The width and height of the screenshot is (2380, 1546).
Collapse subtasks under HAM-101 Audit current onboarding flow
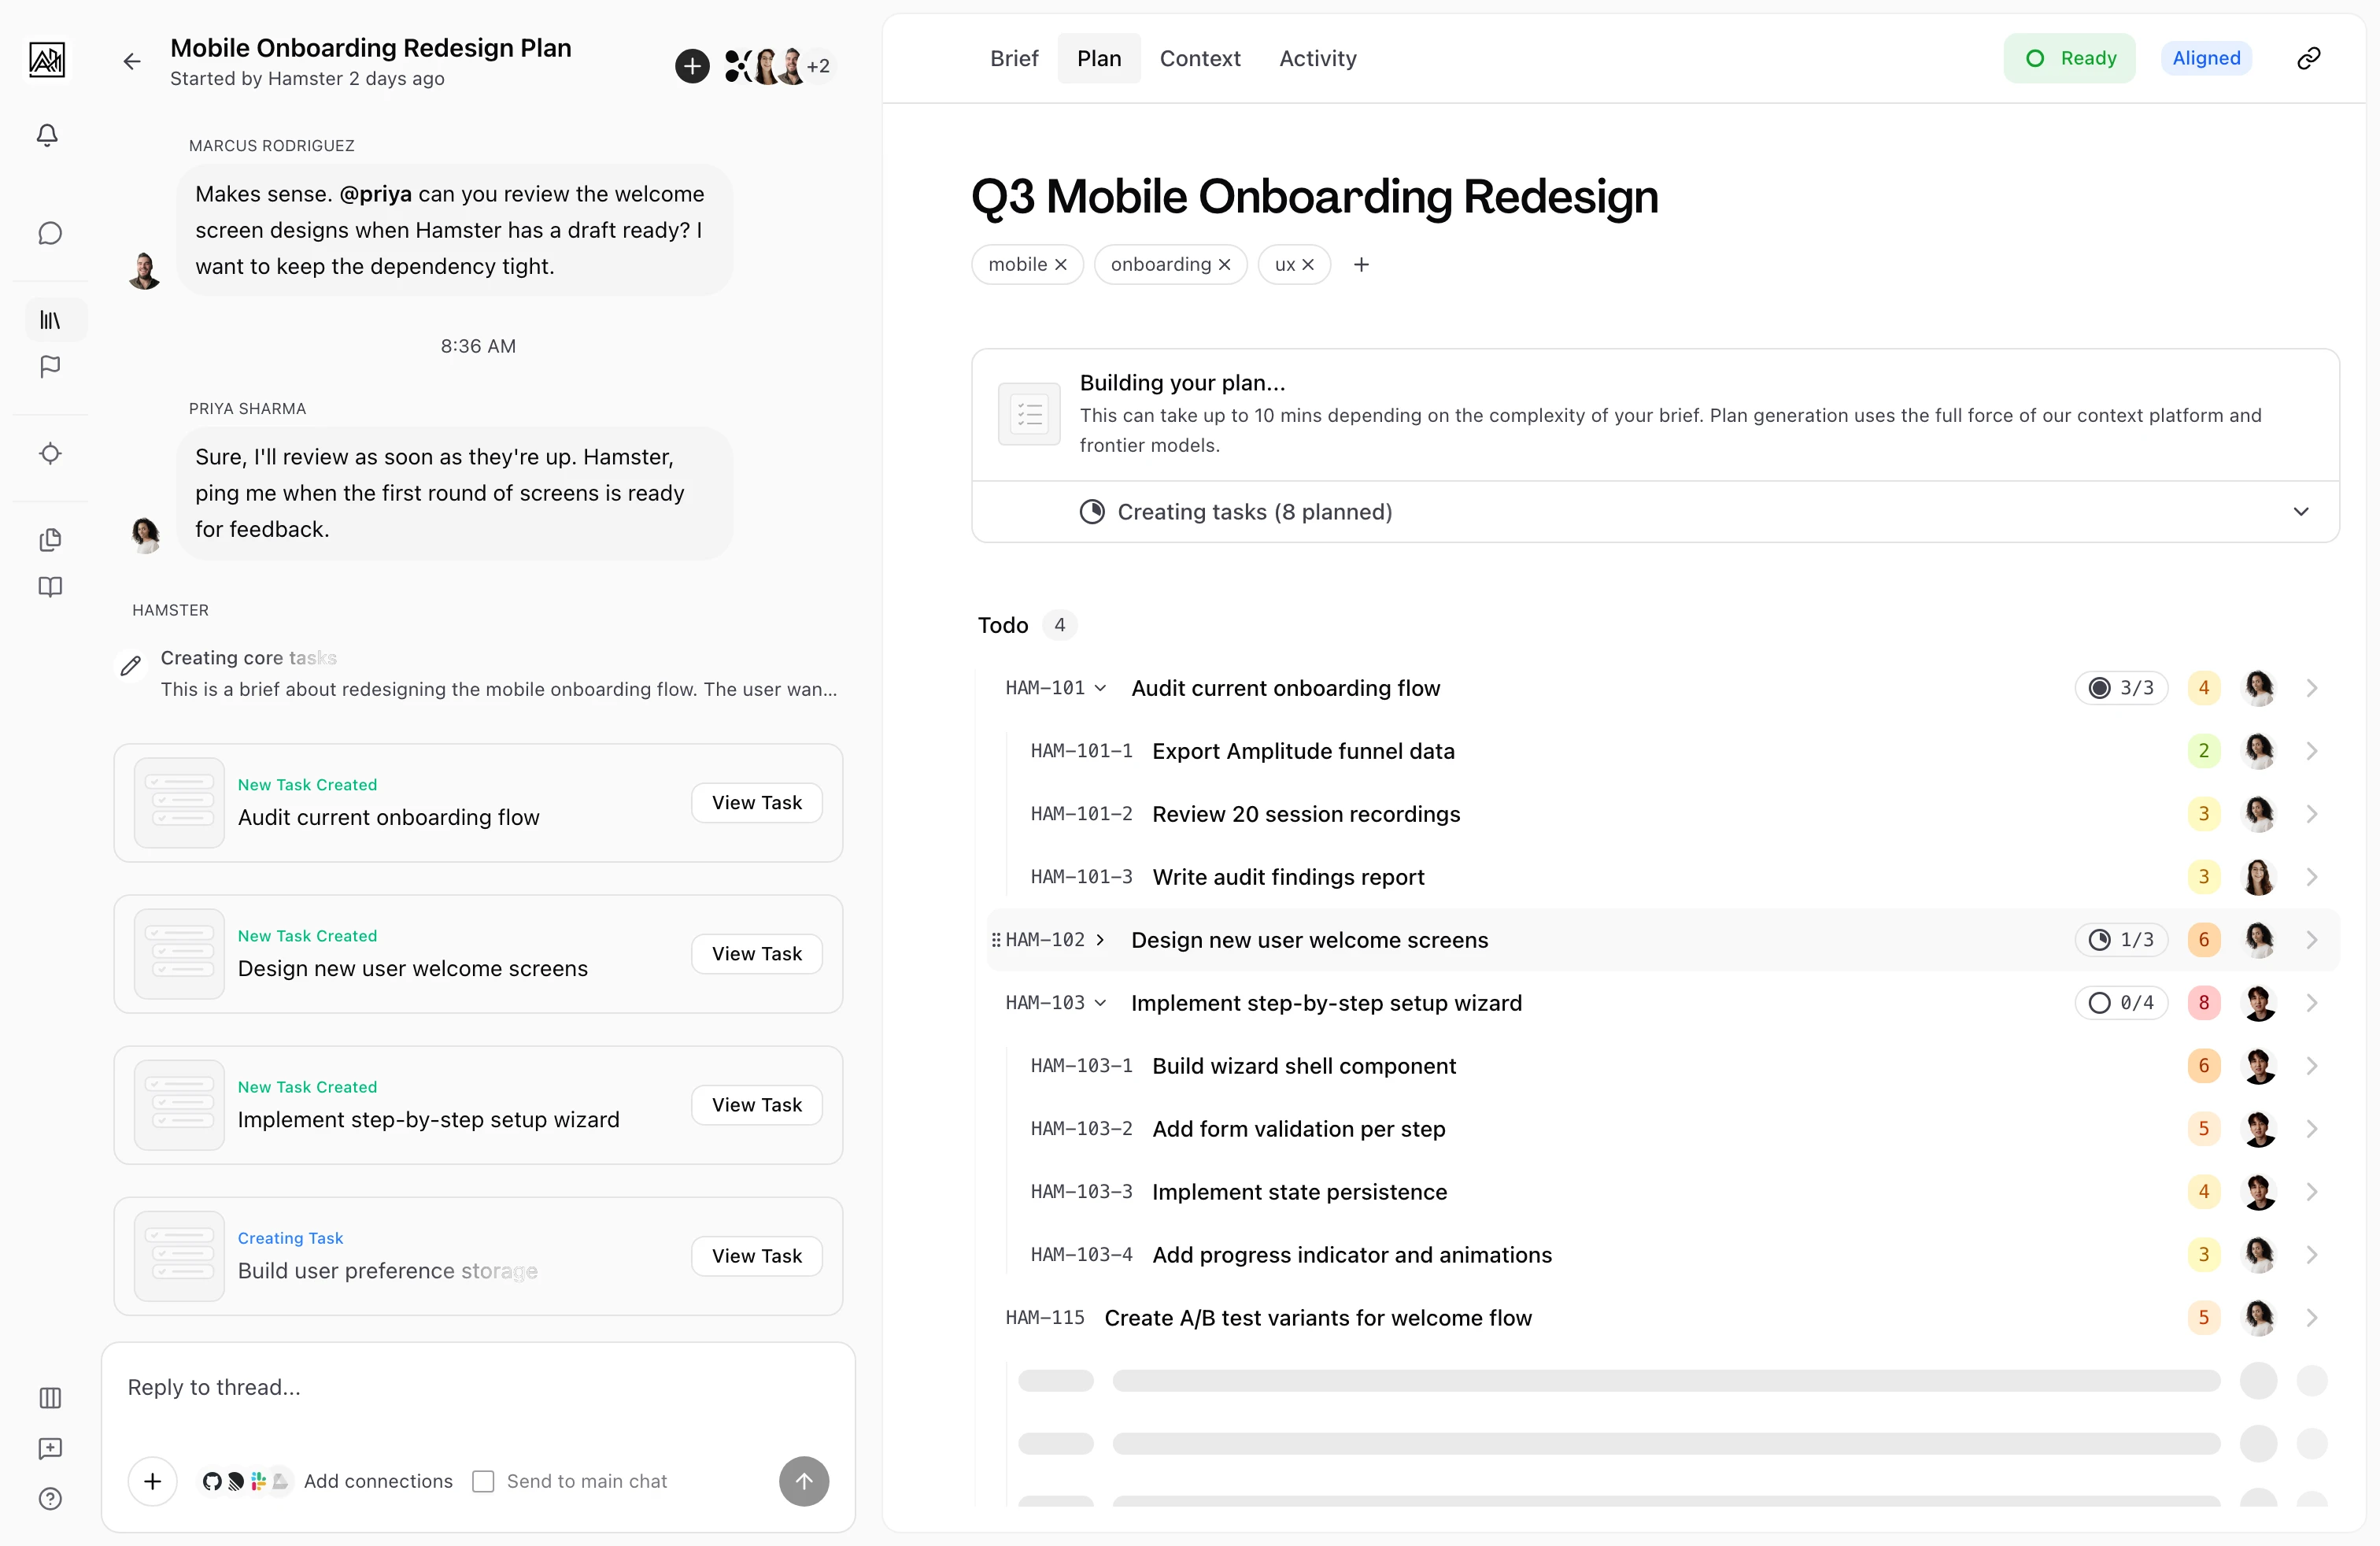click(x=1101, y=688)
